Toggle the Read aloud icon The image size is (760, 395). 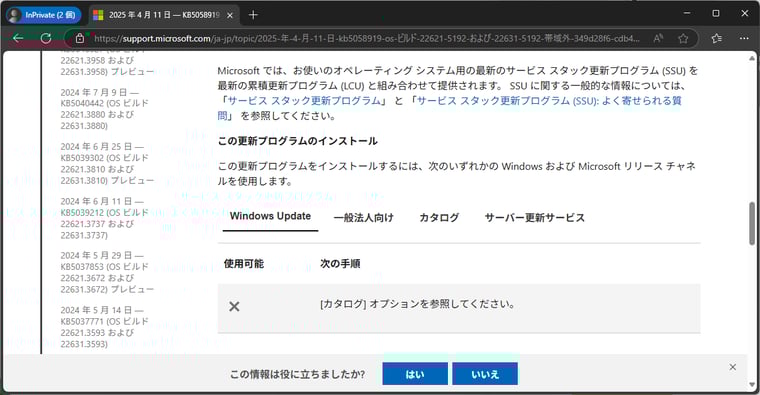point(658,38)
